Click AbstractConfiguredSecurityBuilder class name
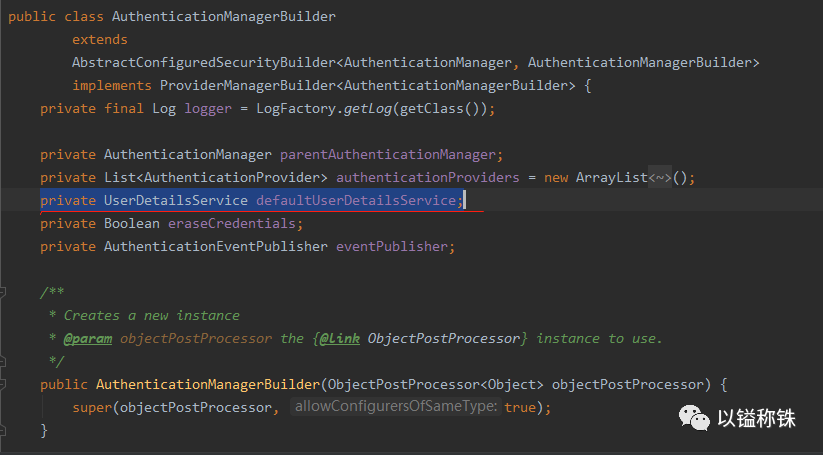823x455 pixels. tap(204, 63)
